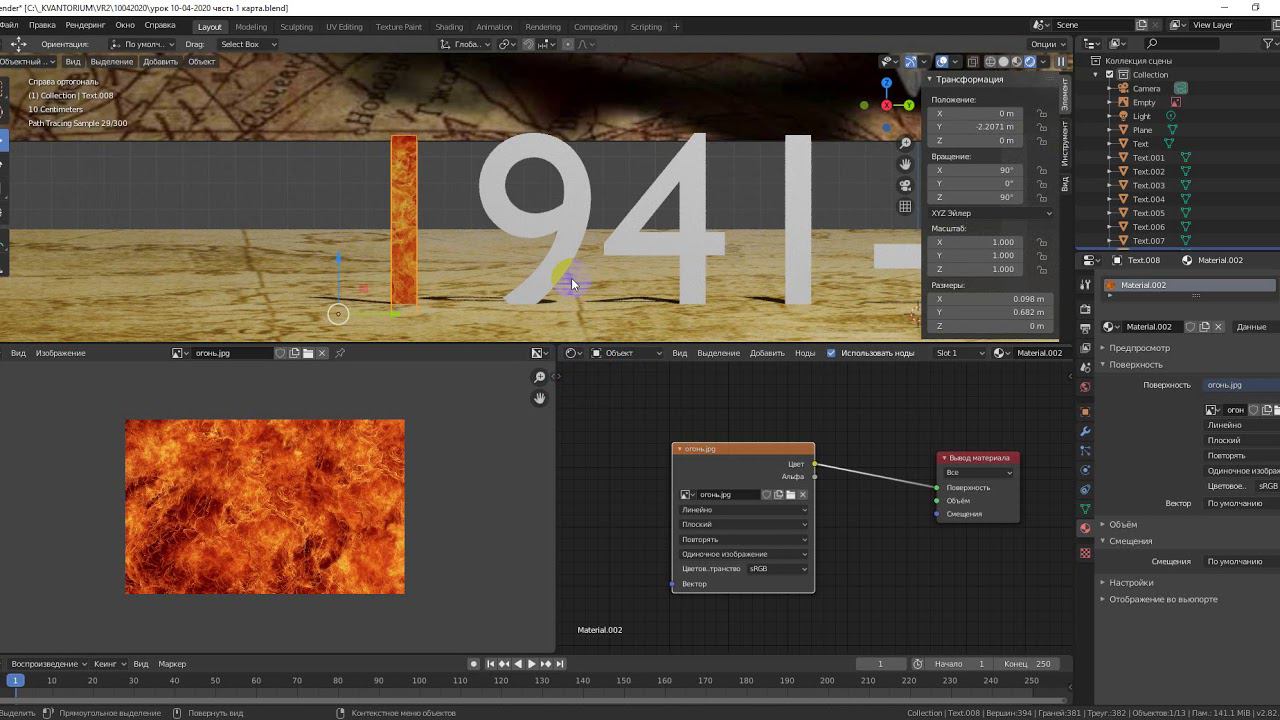The height and width of the screenshot is (720, 1280).
Task: Click frame 100 on the timeline ruler
Action: pos(419,681)
